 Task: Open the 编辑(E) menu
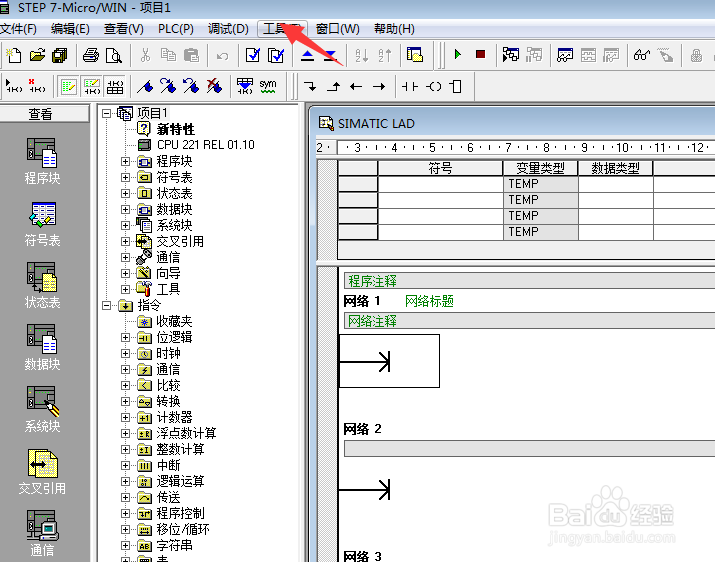70,29
